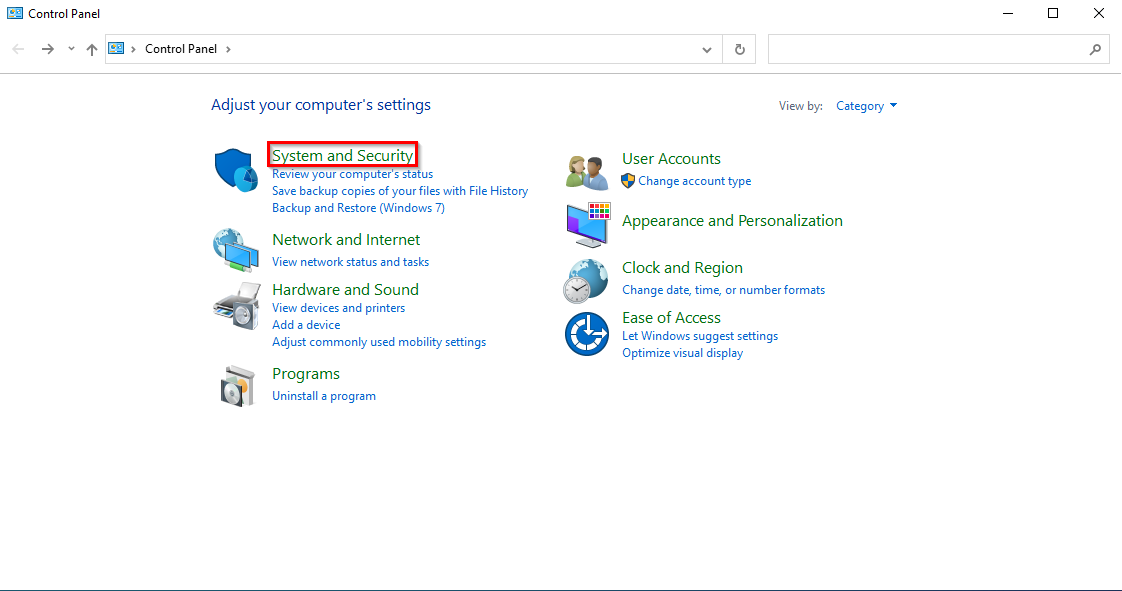
Task: Click Review your computer's status
Action: click(352, 174)
